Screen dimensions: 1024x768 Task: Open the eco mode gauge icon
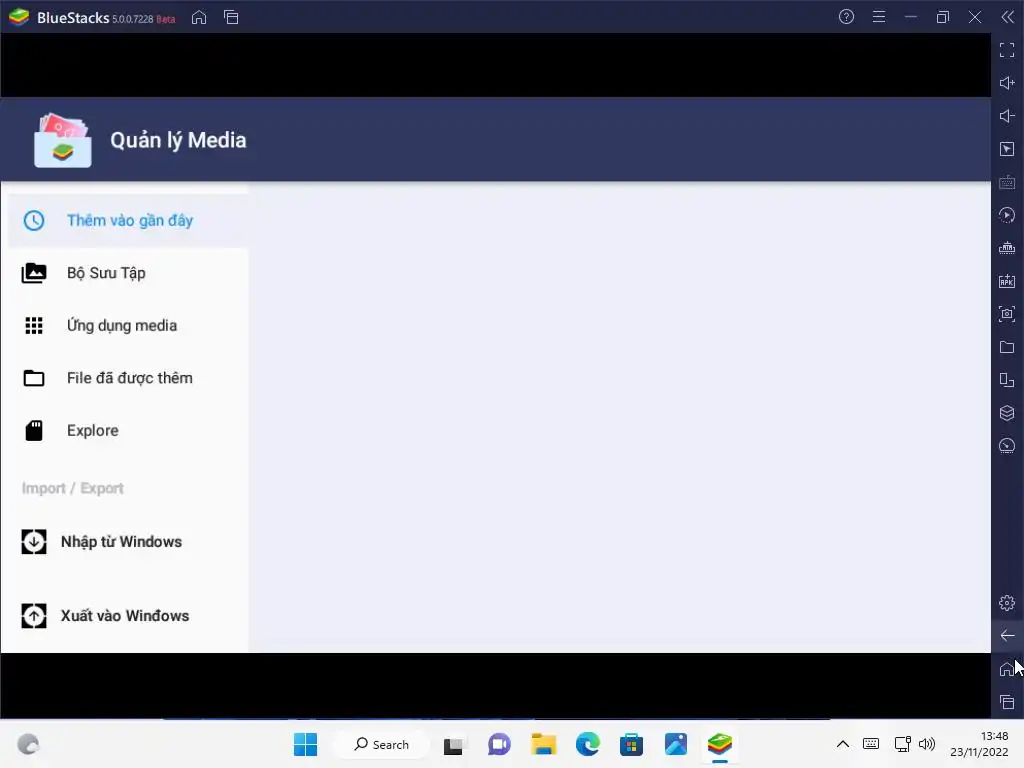point(1007,446)
